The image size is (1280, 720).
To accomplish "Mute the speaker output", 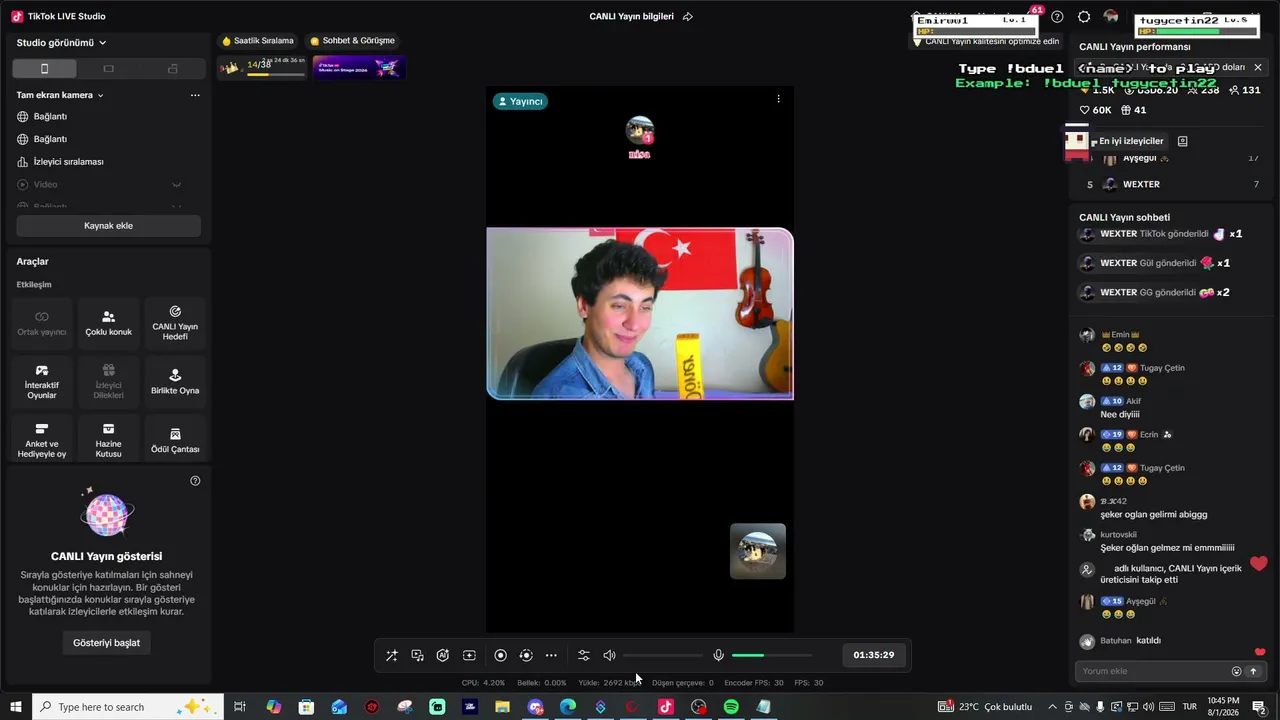I will 610,655.
